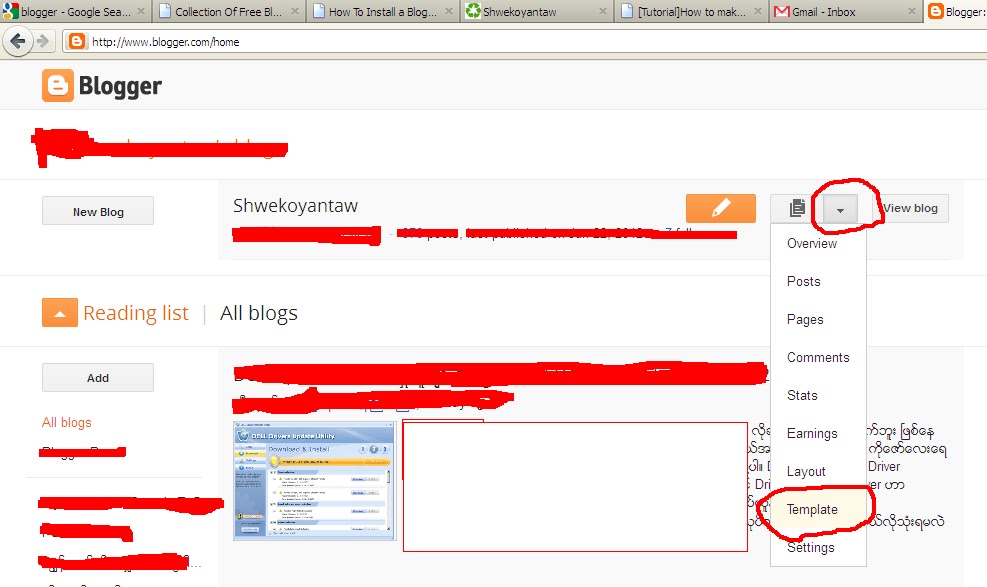
Task: Open the post list pages icon button
Action: coord(796,208)
